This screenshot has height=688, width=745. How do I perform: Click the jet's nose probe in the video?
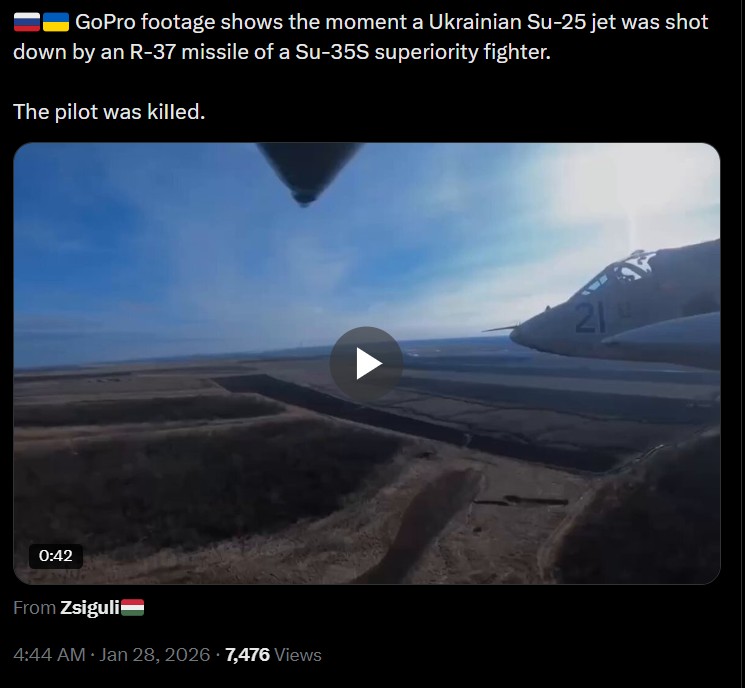click(500, 328)
